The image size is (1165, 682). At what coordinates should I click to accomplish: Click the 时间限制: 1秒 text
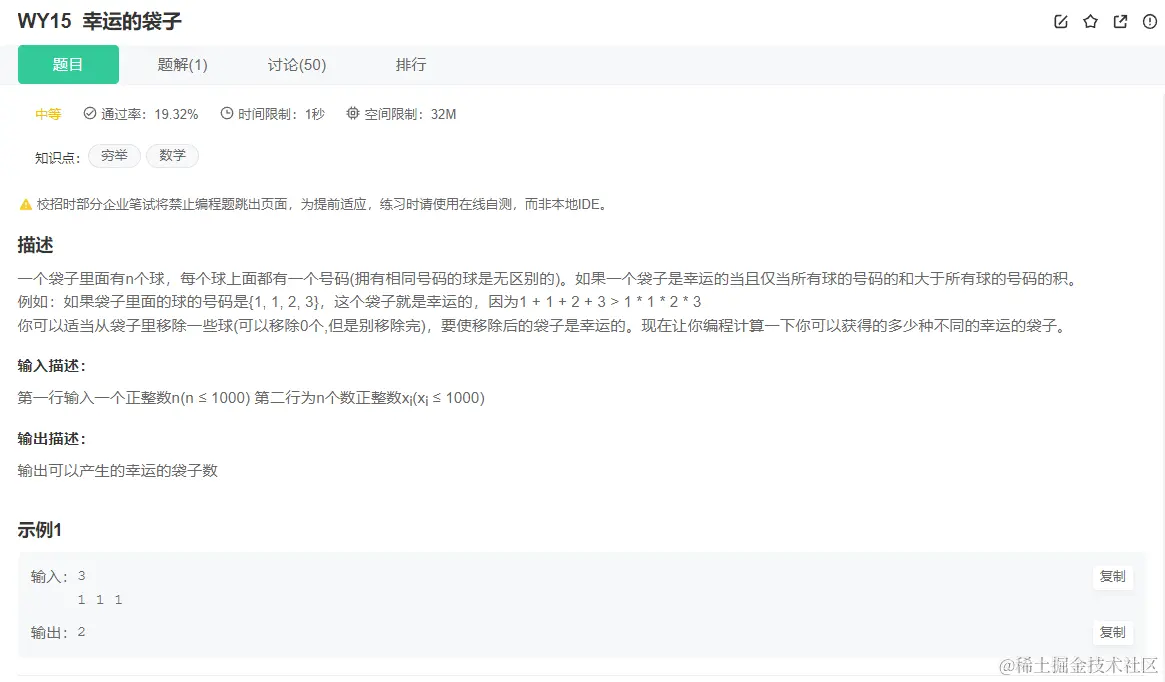[282, 114]
